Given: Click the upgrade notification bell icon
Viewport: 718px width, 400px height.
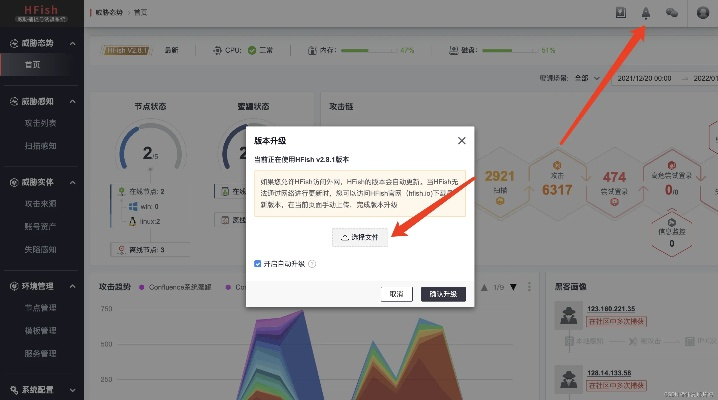Looking at the screenshot, I should (646, 12).
